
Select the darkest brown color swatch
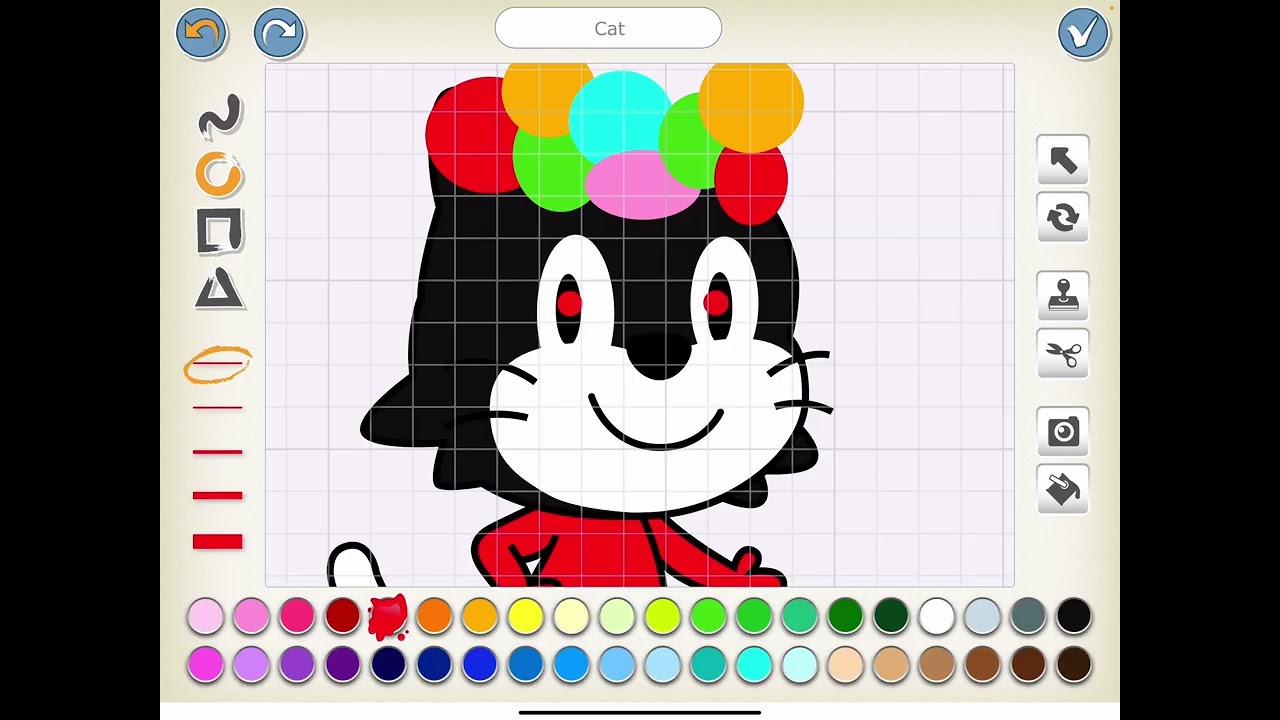(x=1074, y=664)
